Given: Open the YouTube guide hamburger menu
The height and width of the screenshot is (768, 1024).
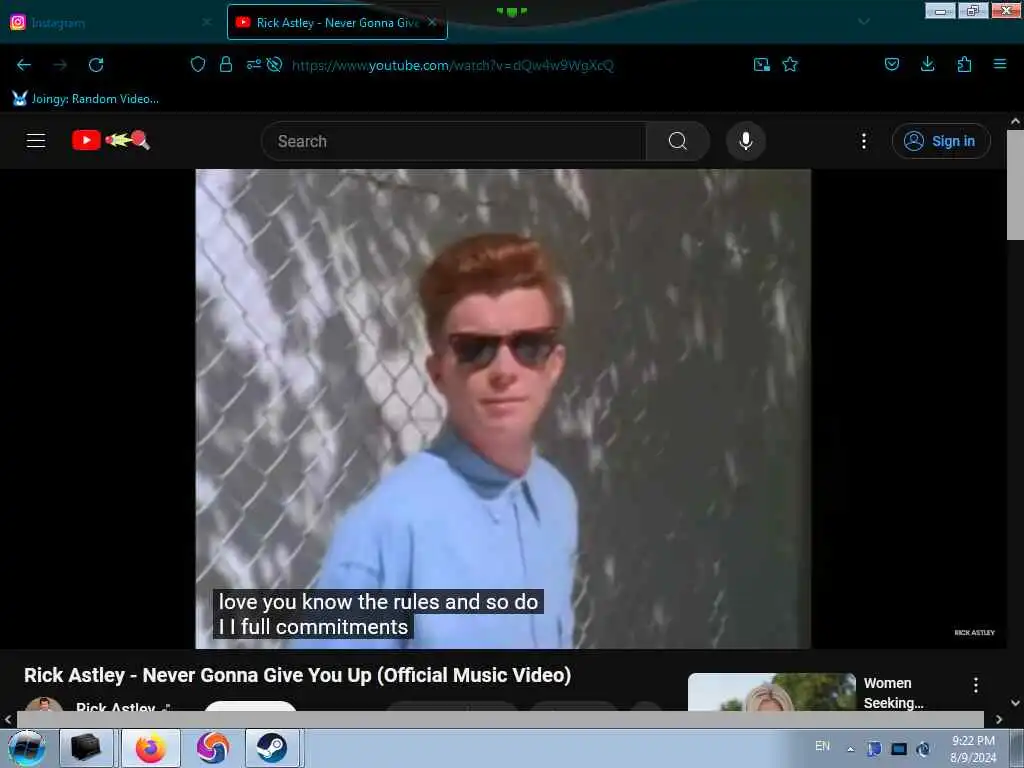Looking at the screenshot, I should pos(36,140).
